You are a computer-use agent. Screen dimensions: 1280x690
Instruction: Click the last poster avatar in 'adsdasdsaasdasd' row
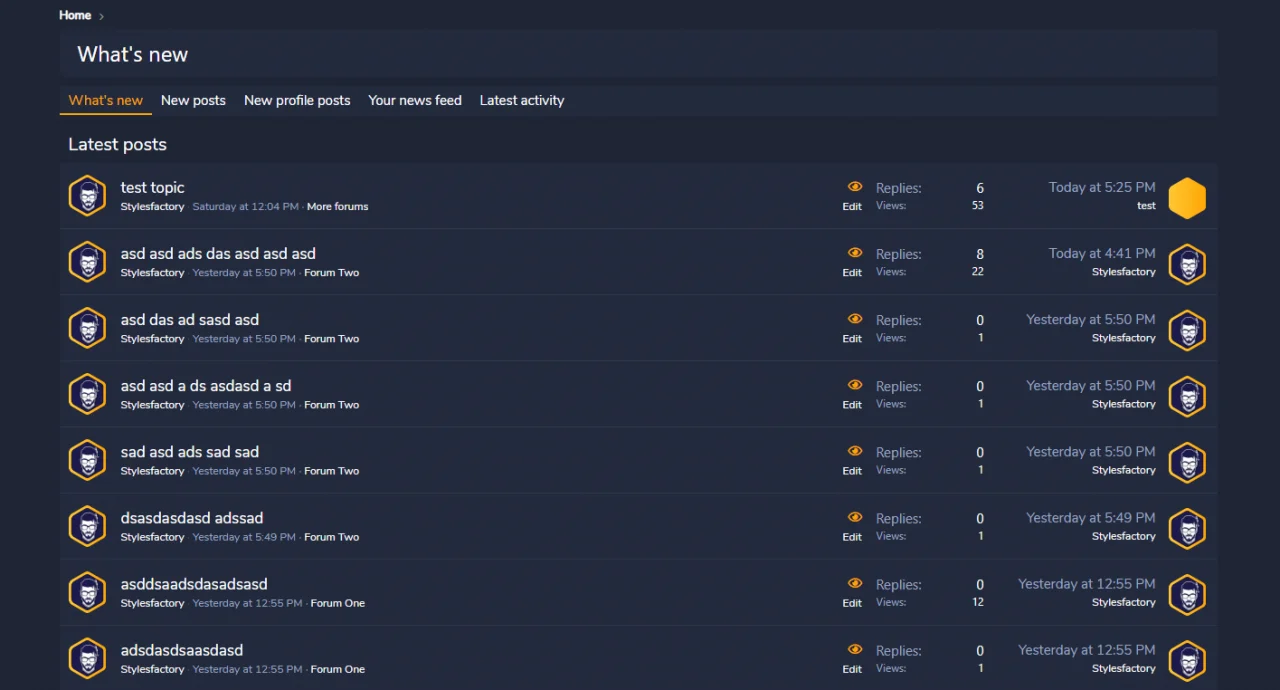tap(1187, 660)
